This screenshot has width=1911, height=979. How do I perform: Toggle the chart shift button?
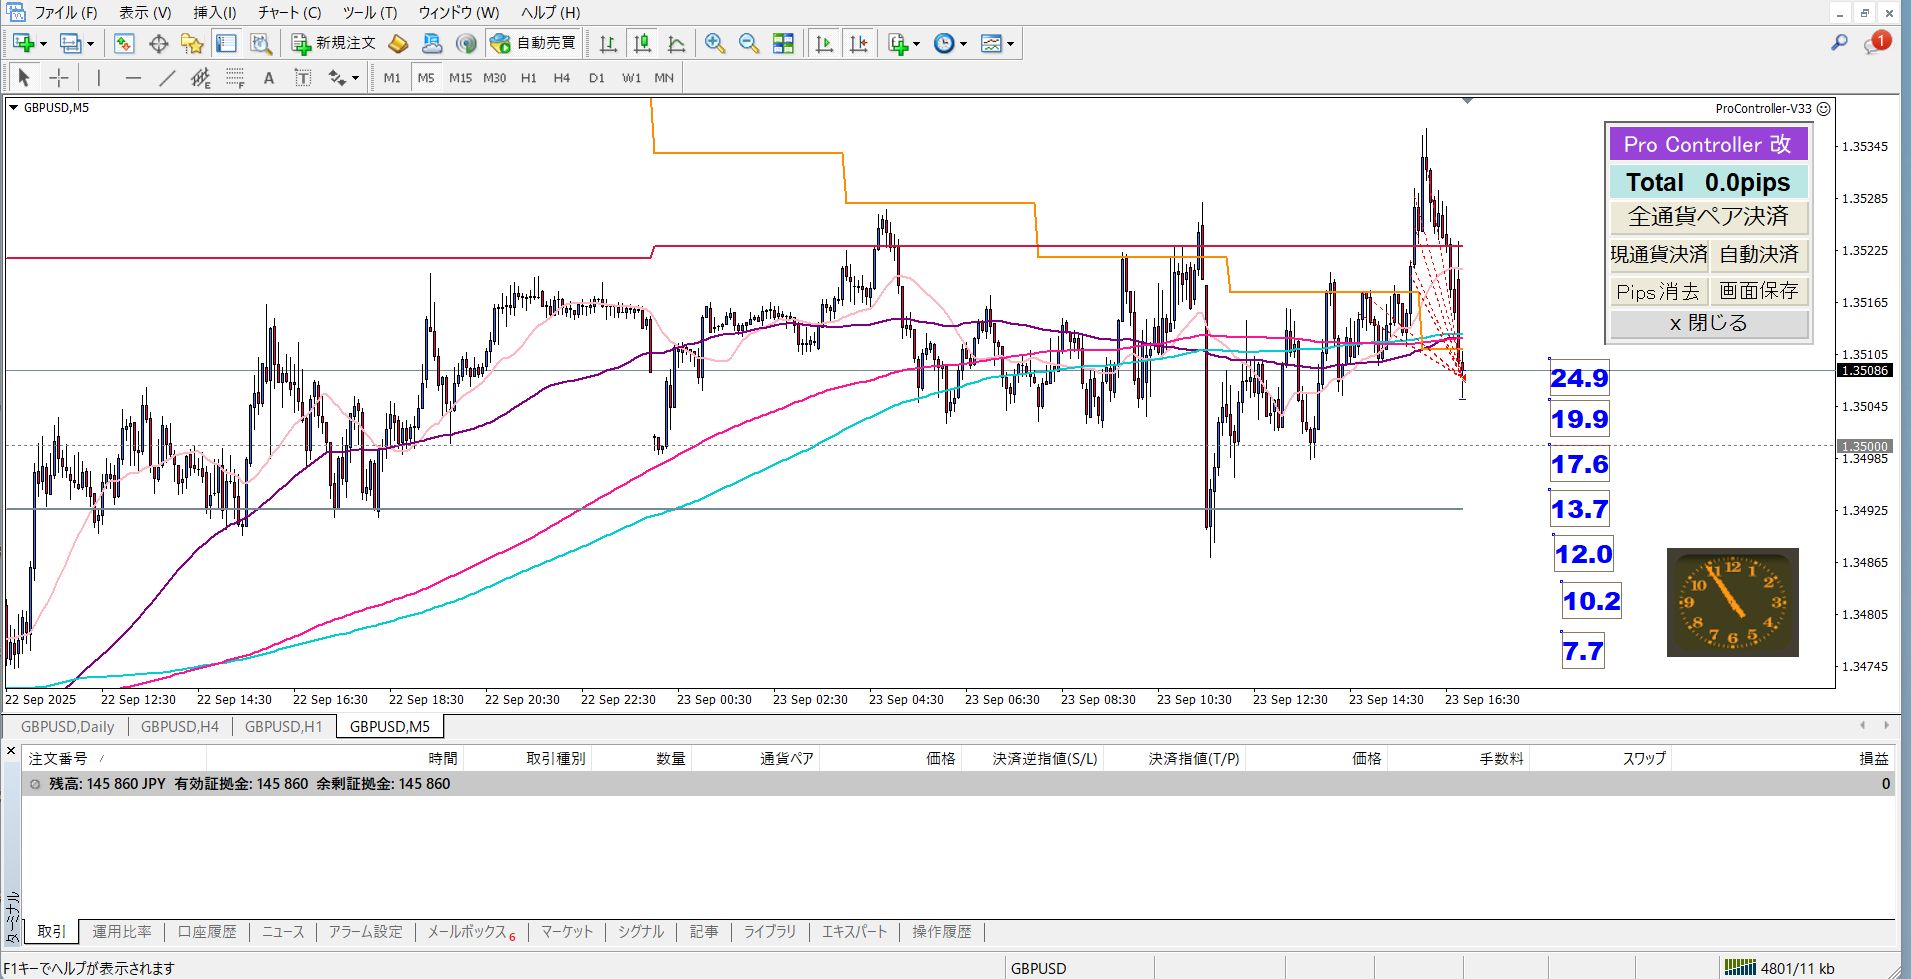tap(858, 43)
